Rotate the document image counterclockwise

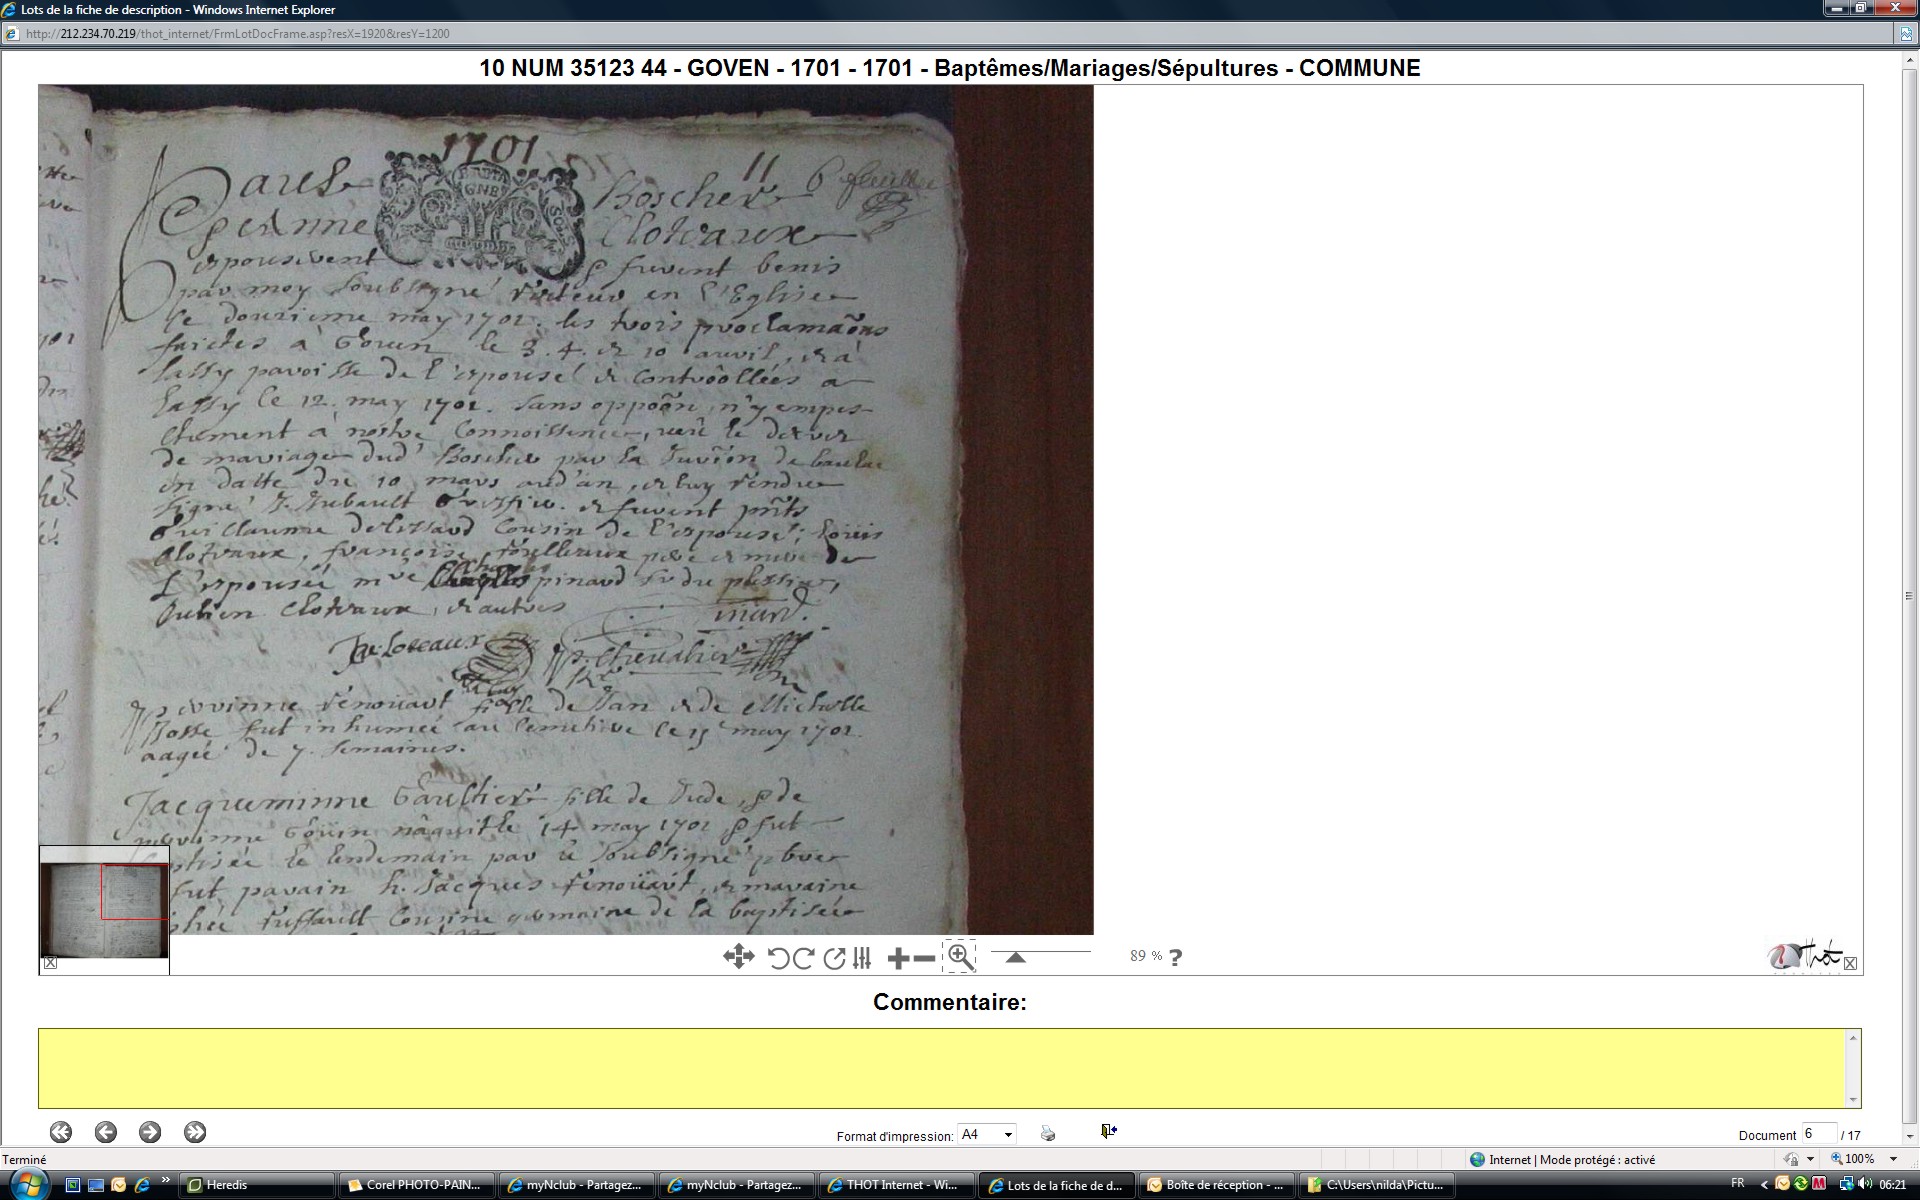[x=778, y=958]
